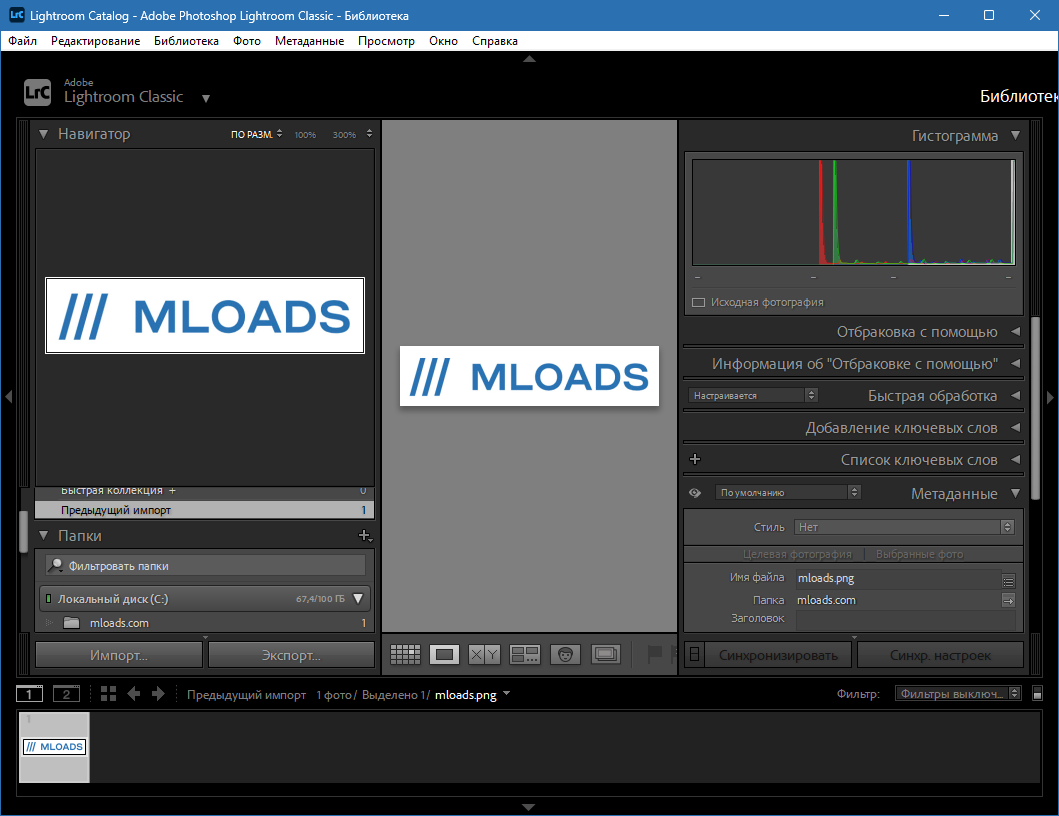Go back with the filmstrip left arrow
Viewport: 1059px width, 816px height.
pos(134,694)
